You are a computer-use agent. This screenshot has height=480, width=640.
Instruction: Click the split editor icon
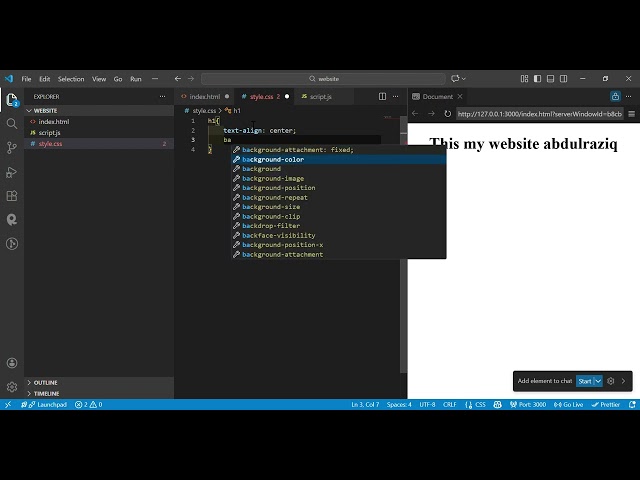pos(382,96)
